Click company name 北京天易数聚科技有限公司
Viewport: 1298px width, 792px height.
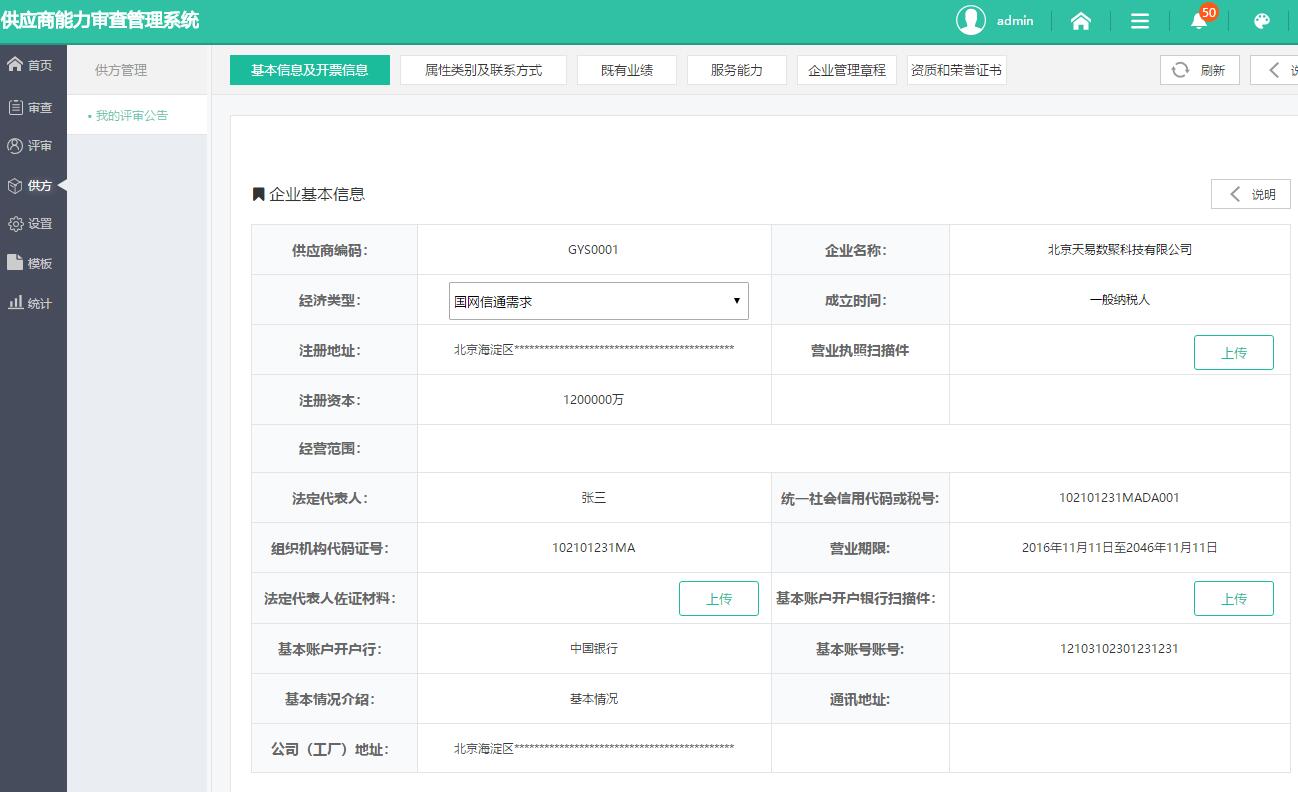coord(1120,250)
